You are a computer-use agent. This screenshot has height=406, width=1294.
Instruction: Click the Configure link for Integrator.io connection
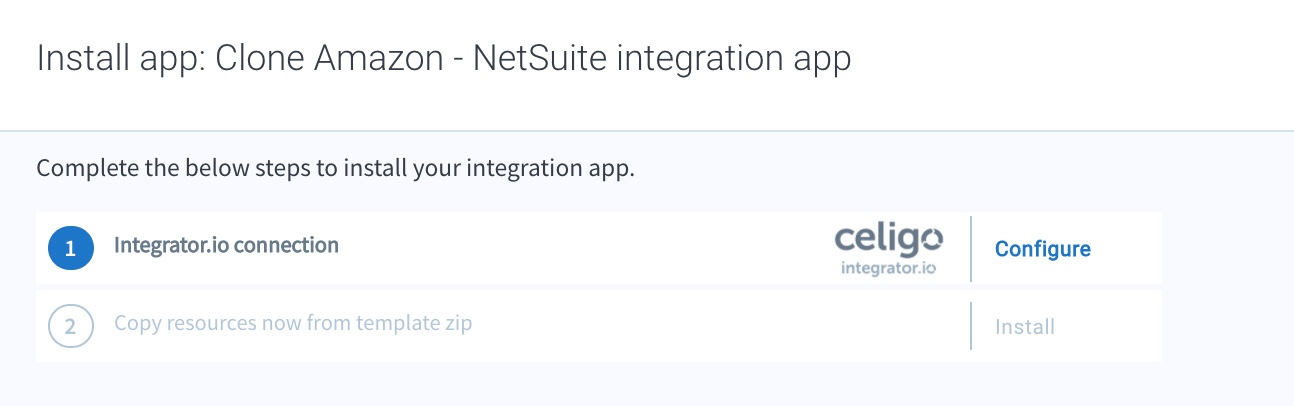click(x=1042, y=249)
